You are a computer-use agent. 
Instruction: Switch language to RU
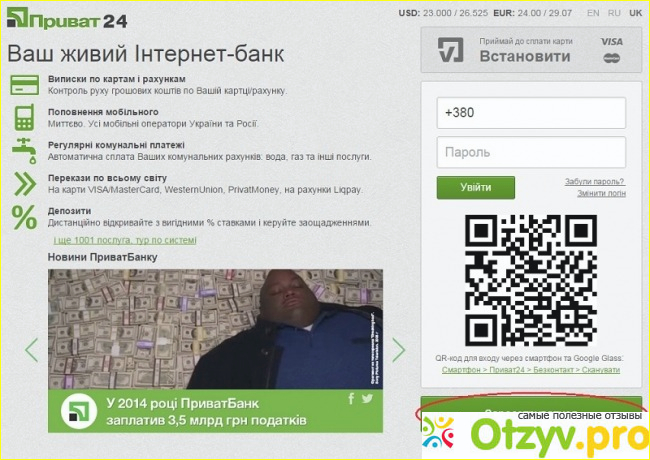coord(614,13)
